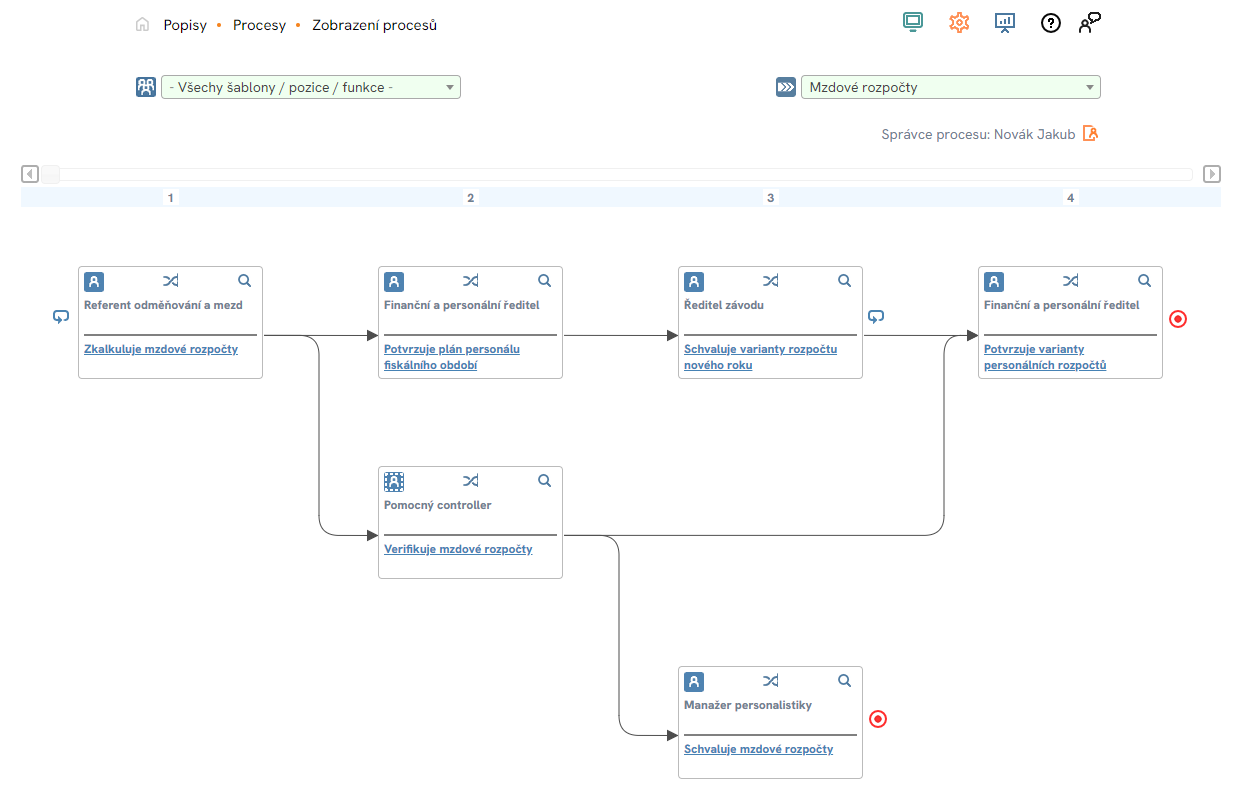Click loop icon left of Referent odměňování box
The width and height of the screenshot is (1245, 801).
coord(61,317)
